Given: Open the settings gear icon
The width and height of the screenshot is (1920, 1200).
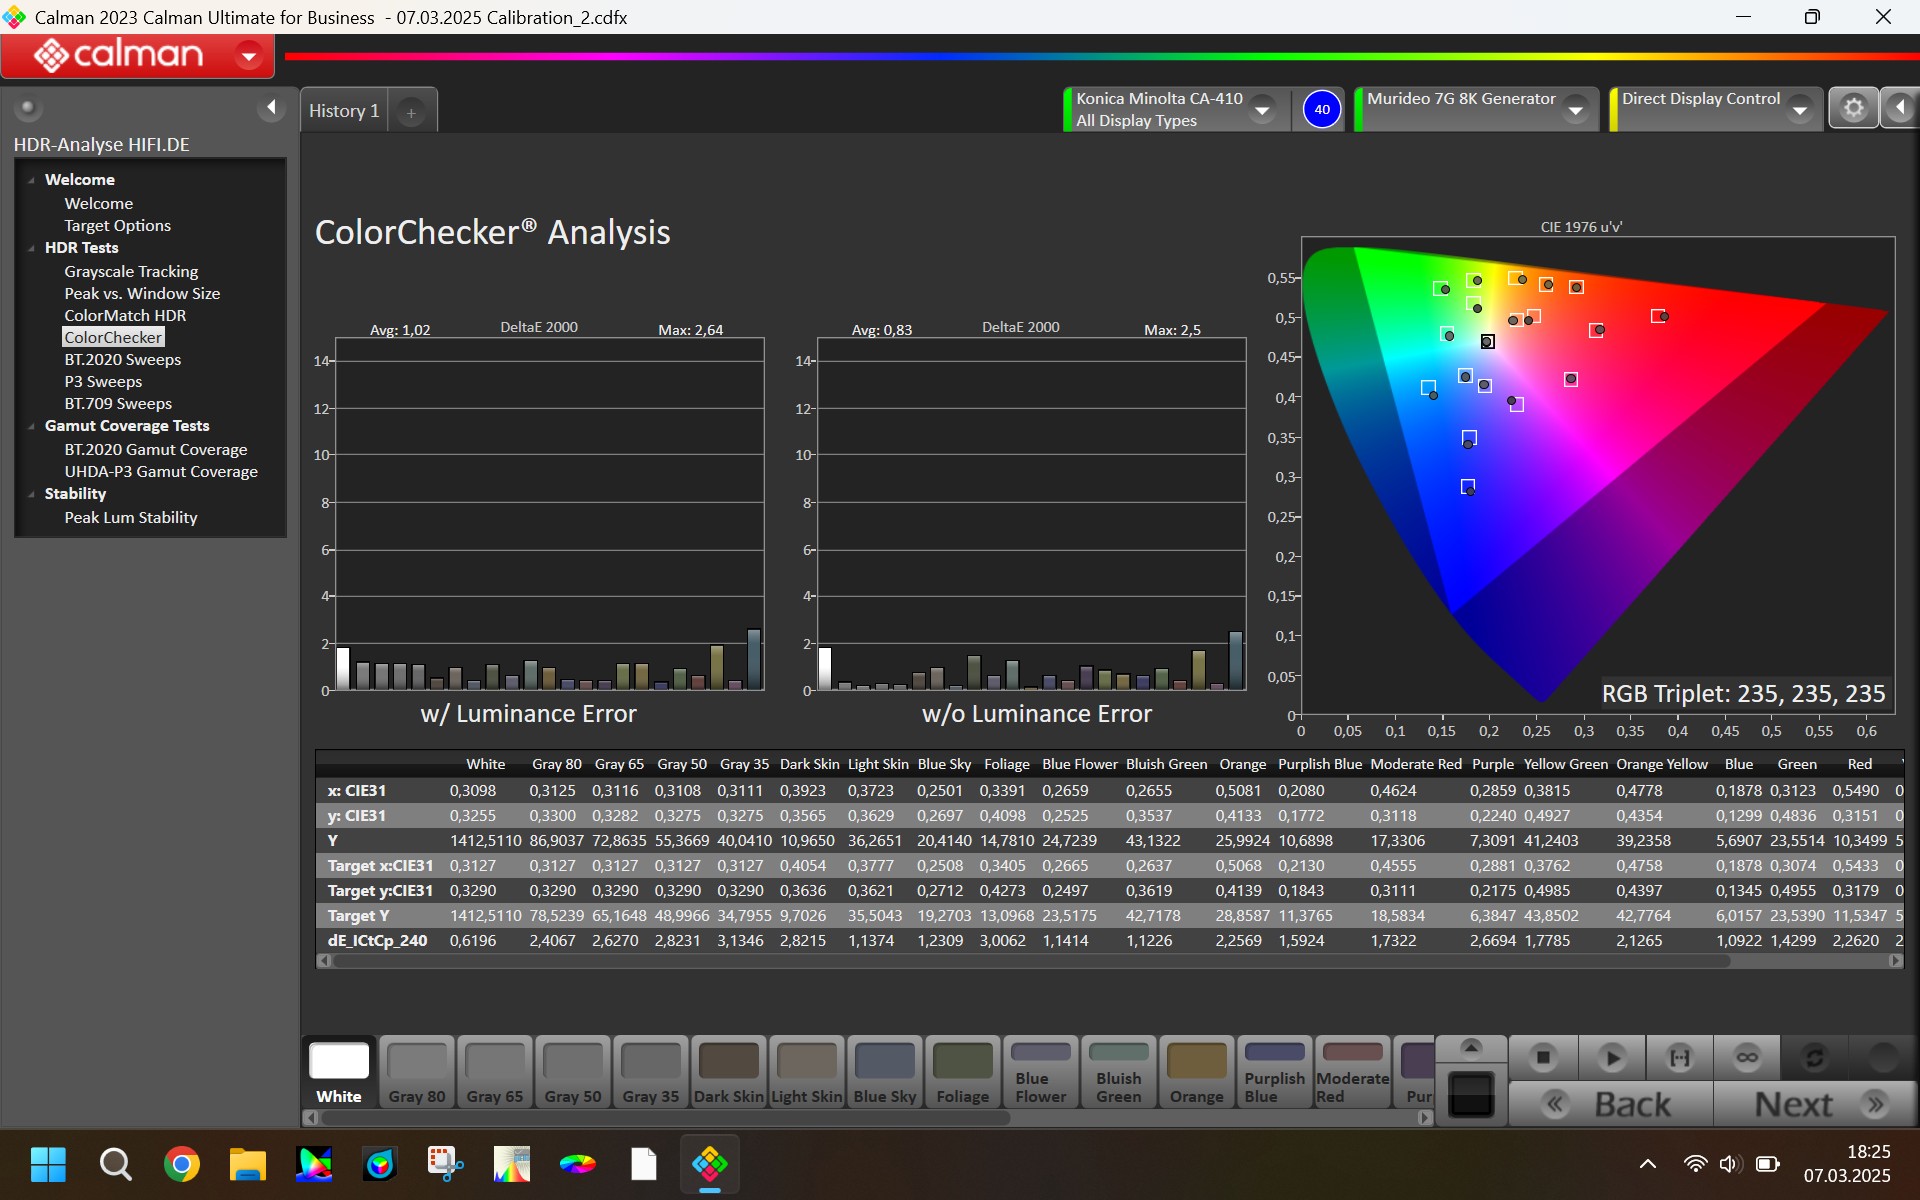Looking at the screenshot, I should click(x=1853, y=108).
